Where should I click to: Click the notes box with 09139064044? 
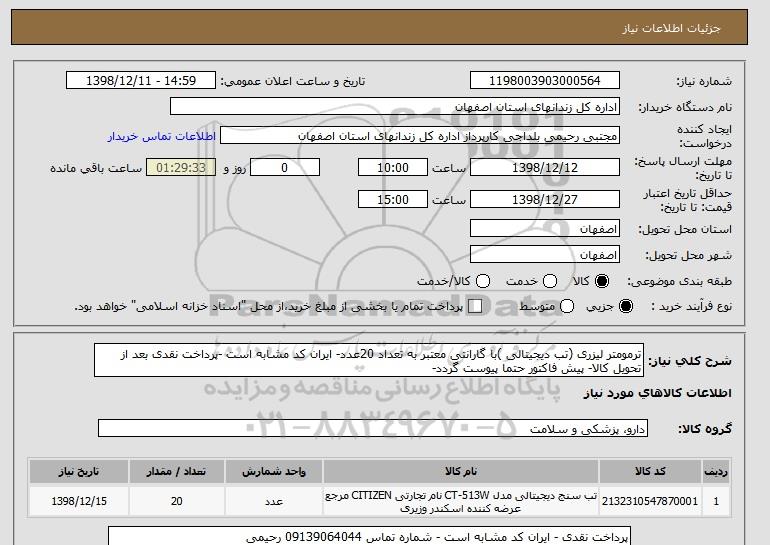pos(369,536)
